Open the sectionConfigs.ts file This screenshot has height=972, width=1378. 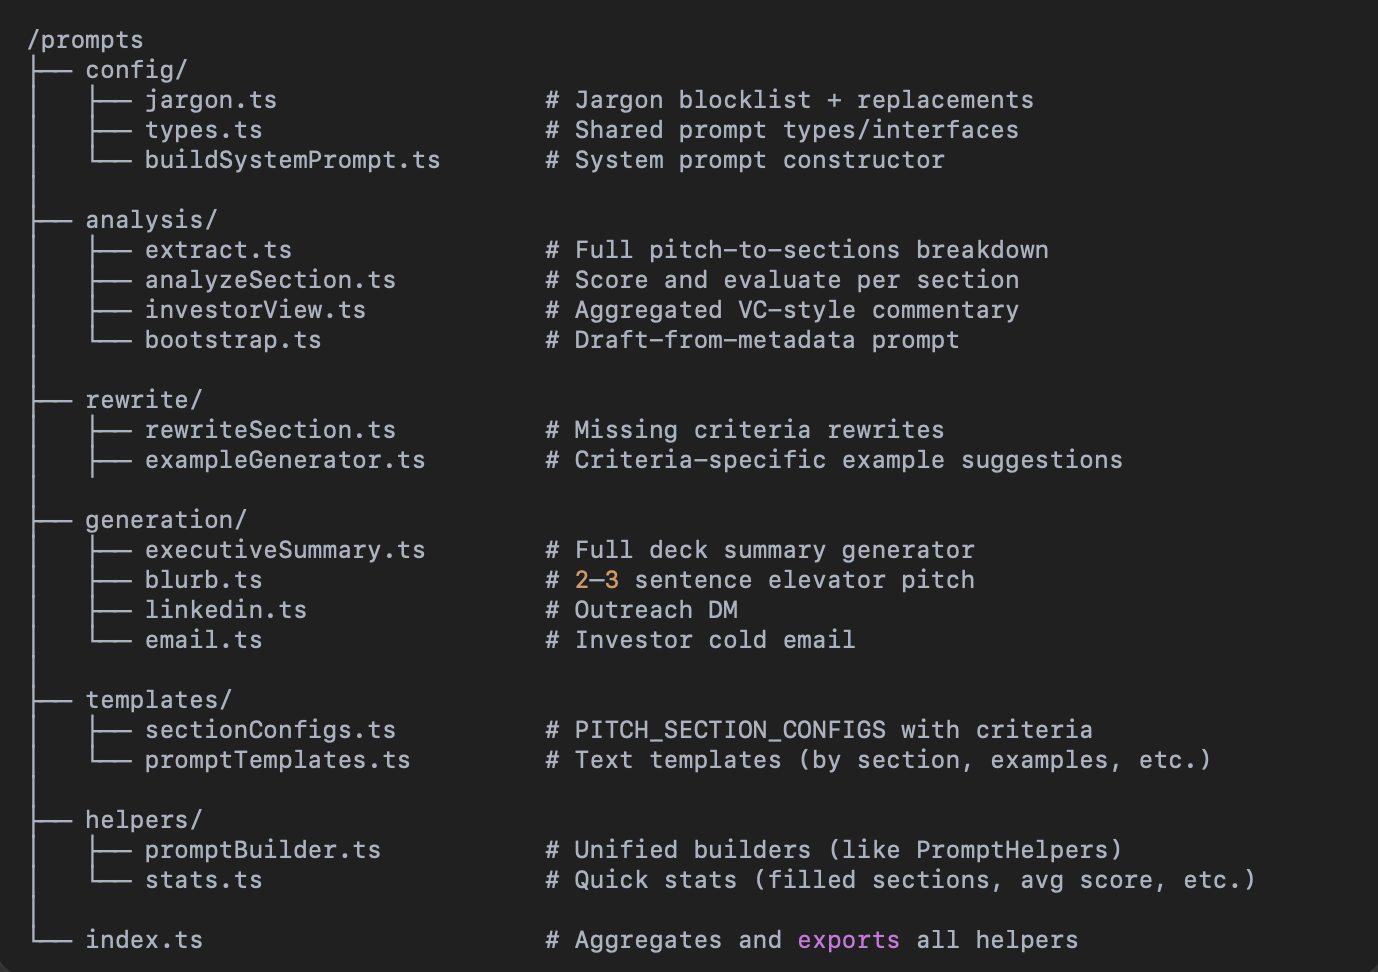click(x=270, y=730)
